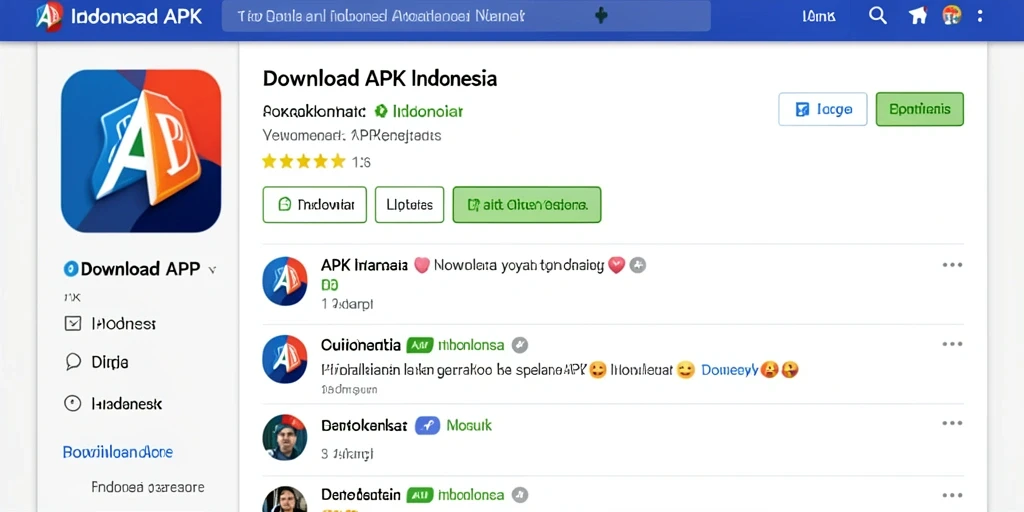This screenshot has height=512, width=1024.
Task: Click the Fndoviar outlined button
Action: (315, 205)
